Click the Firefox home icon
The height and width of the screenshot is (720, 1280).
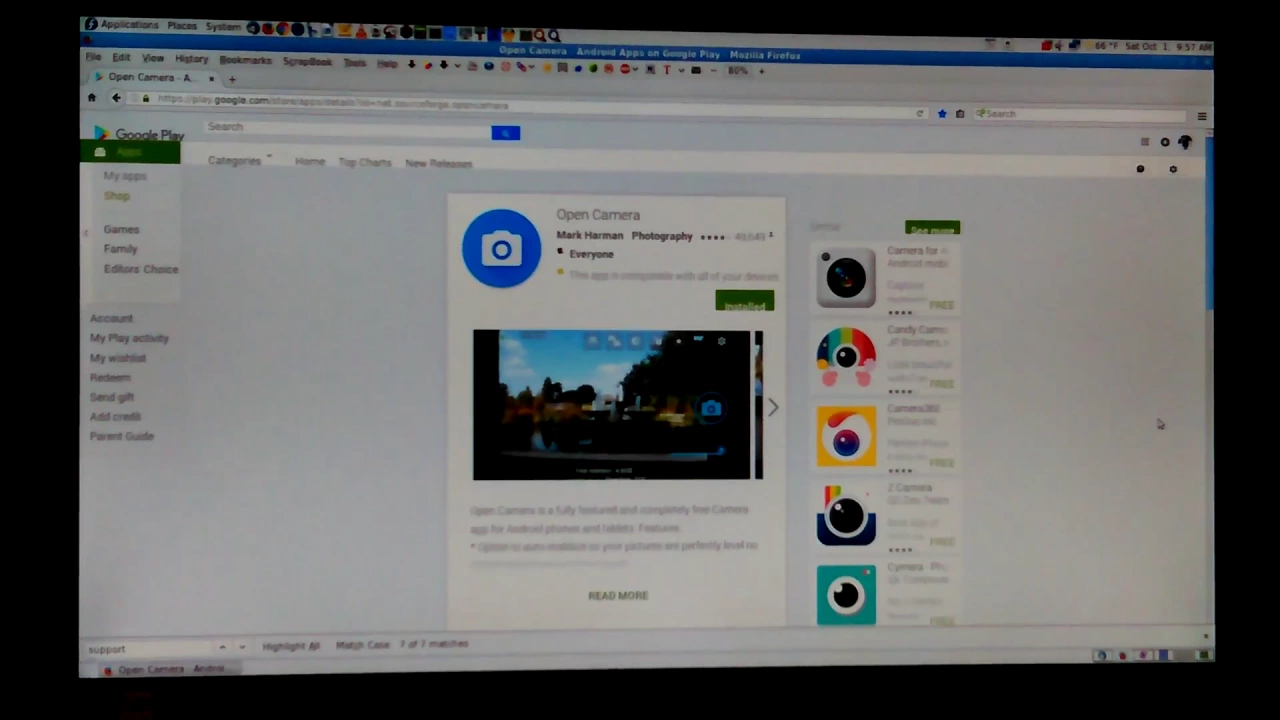[92, 97]
